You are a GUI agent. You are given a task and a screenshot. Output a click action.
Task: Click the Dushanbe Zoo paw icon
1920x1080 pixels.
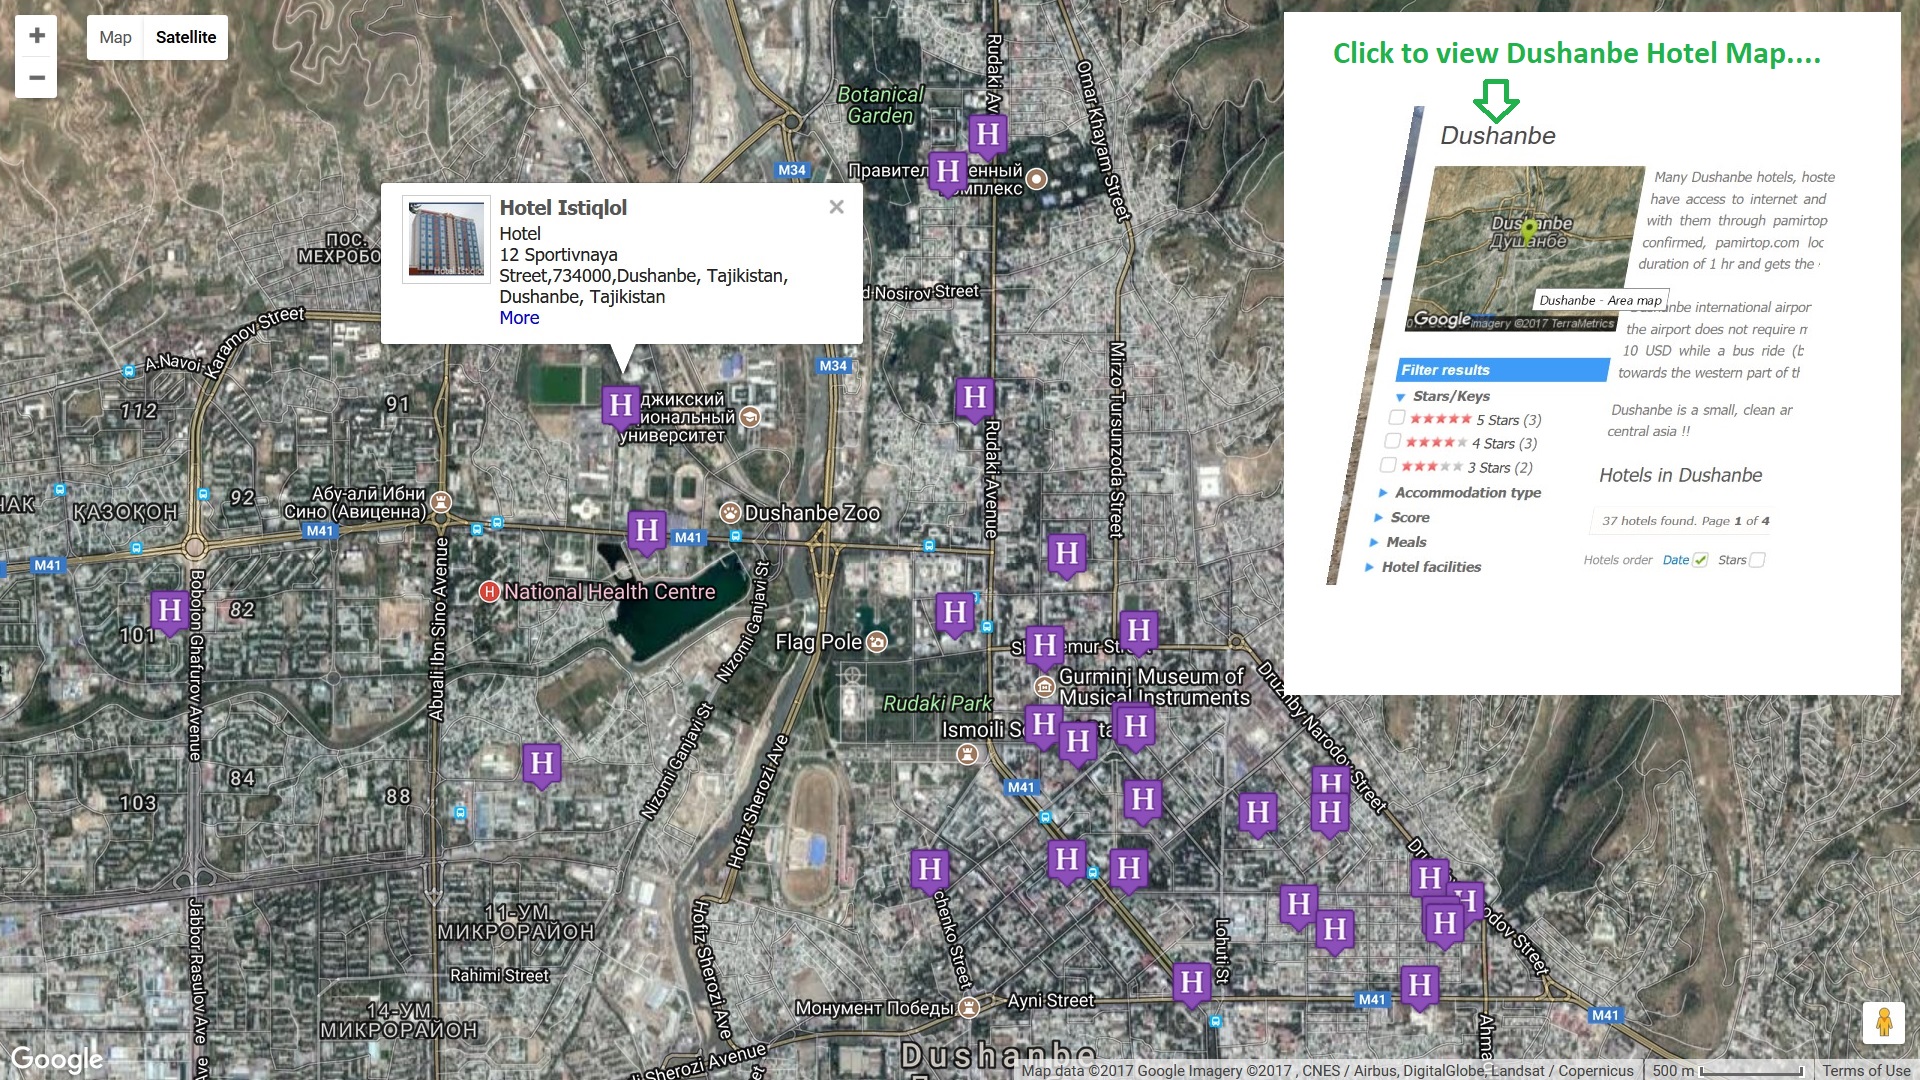[x=731, y=513]
